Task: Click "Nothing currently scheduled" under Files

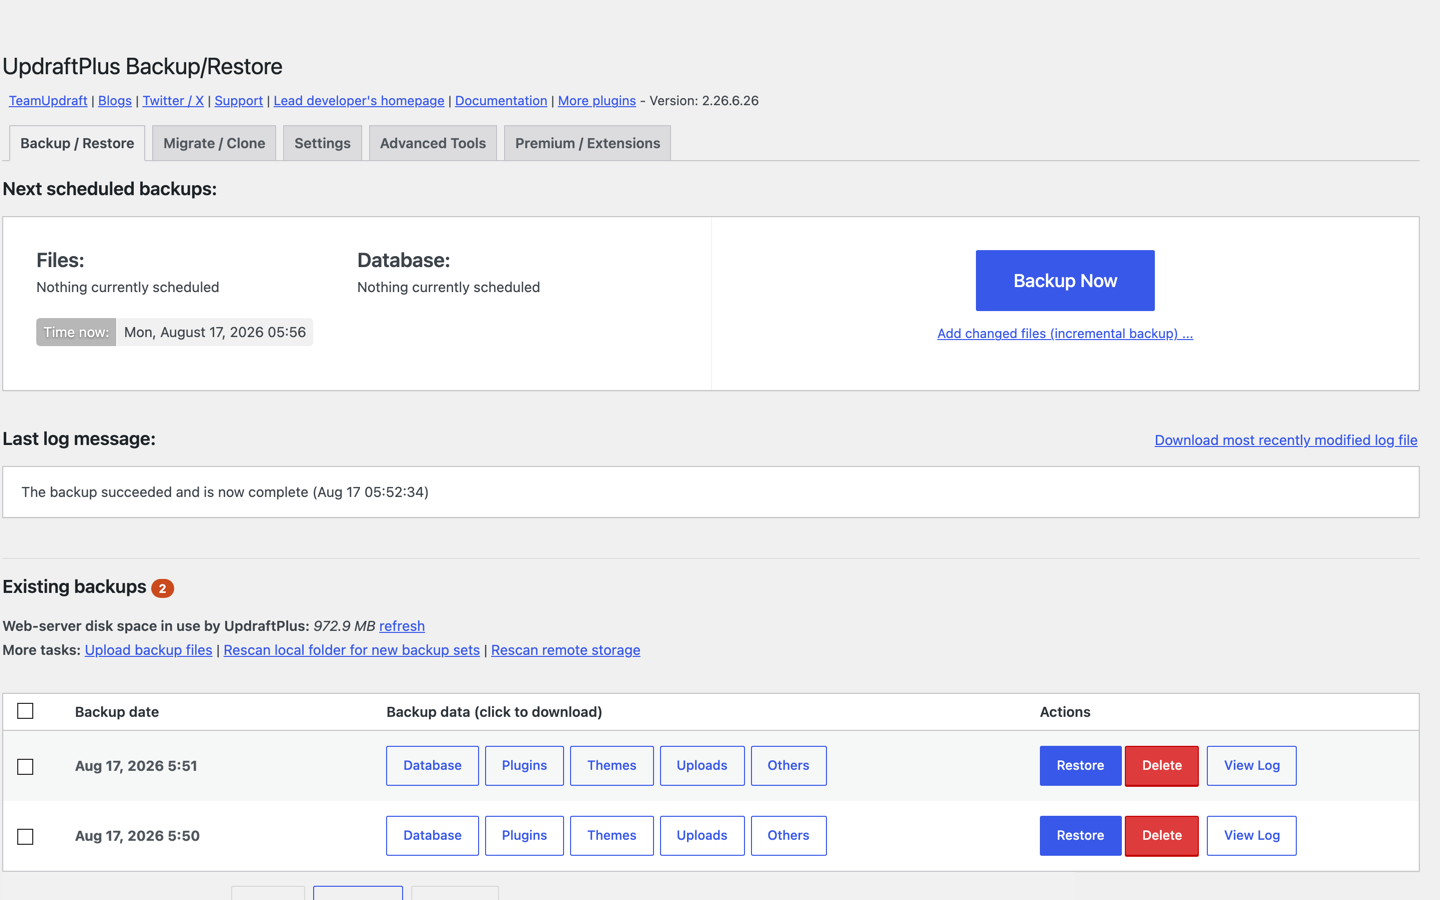Action: pos(128,287)
